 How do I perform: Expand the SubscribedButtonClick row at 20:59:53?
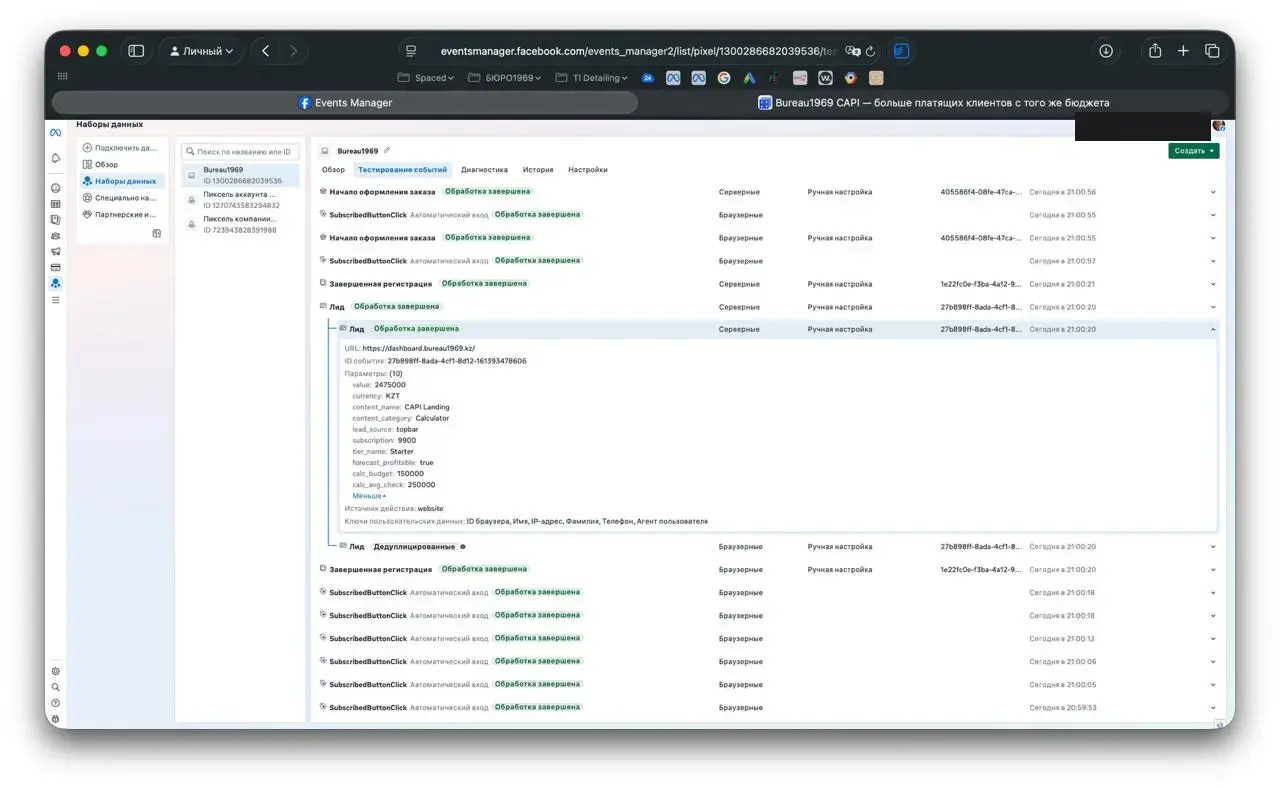coord(1213,708)
